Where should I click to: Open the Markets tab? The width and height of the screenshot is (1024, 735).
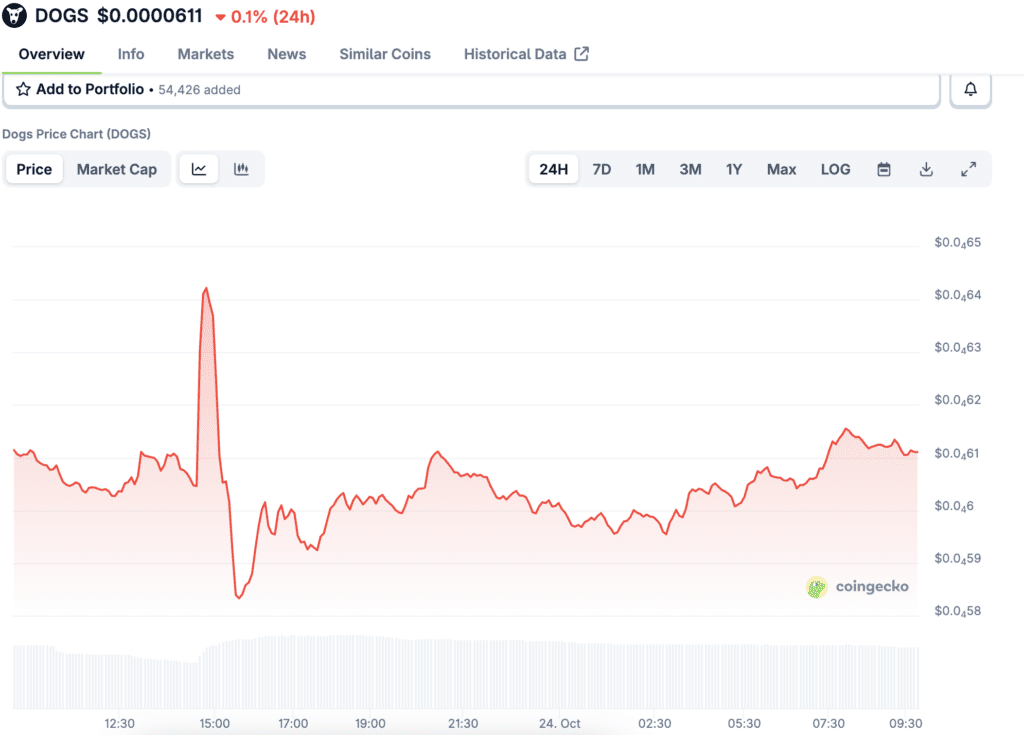click(206, 54)
